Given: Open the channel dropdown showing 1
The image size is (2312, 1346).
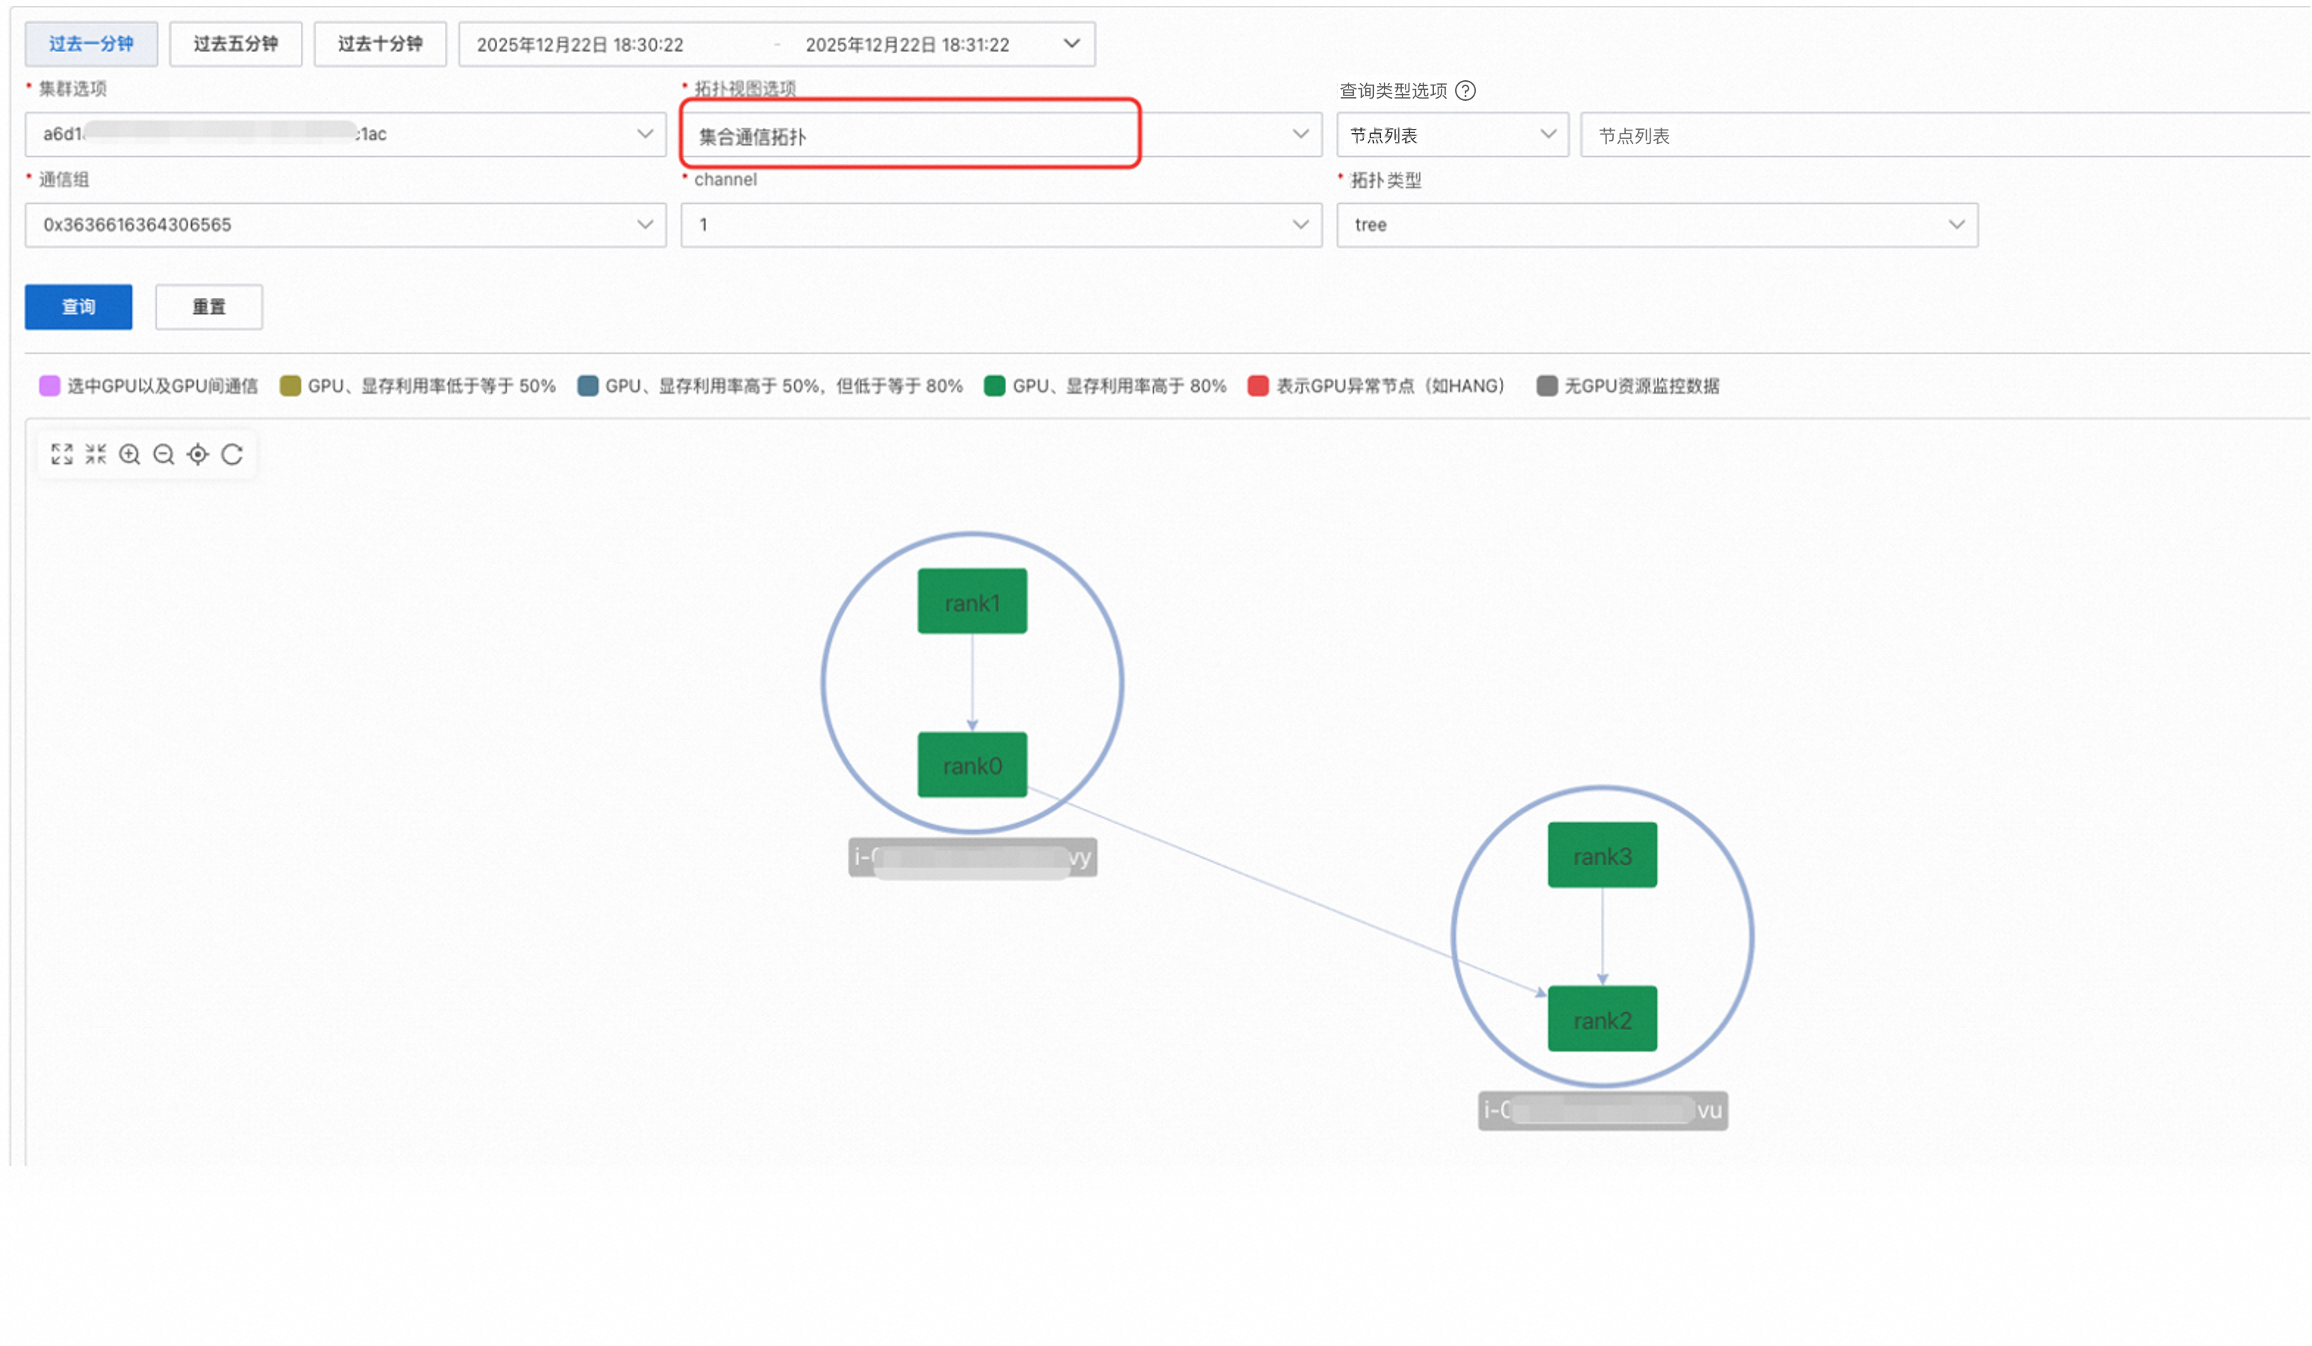Looking at the screenshot, I should (x=1000, y=225).
